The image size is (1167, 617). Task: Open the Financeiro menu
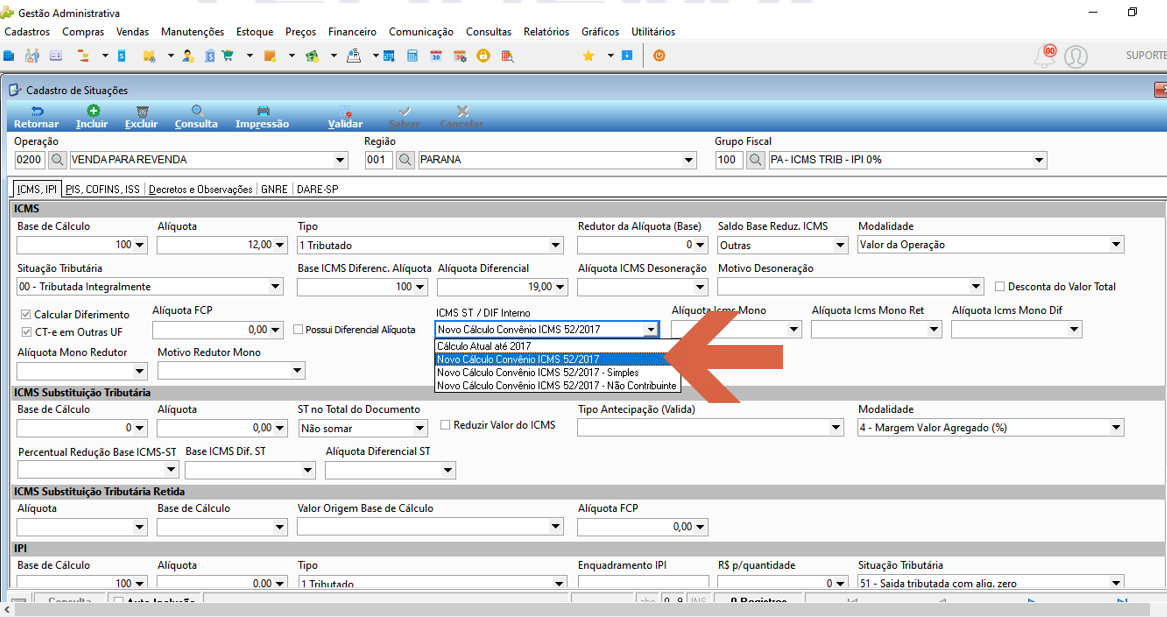coord(352,32)
